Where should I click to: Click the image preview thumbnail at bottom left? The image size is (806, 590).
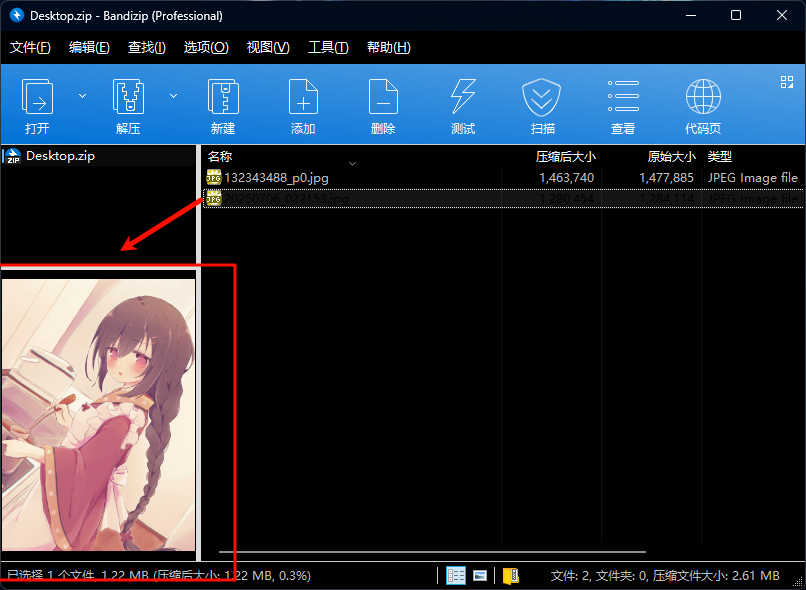pyautogui.click(x=98, y=410)
